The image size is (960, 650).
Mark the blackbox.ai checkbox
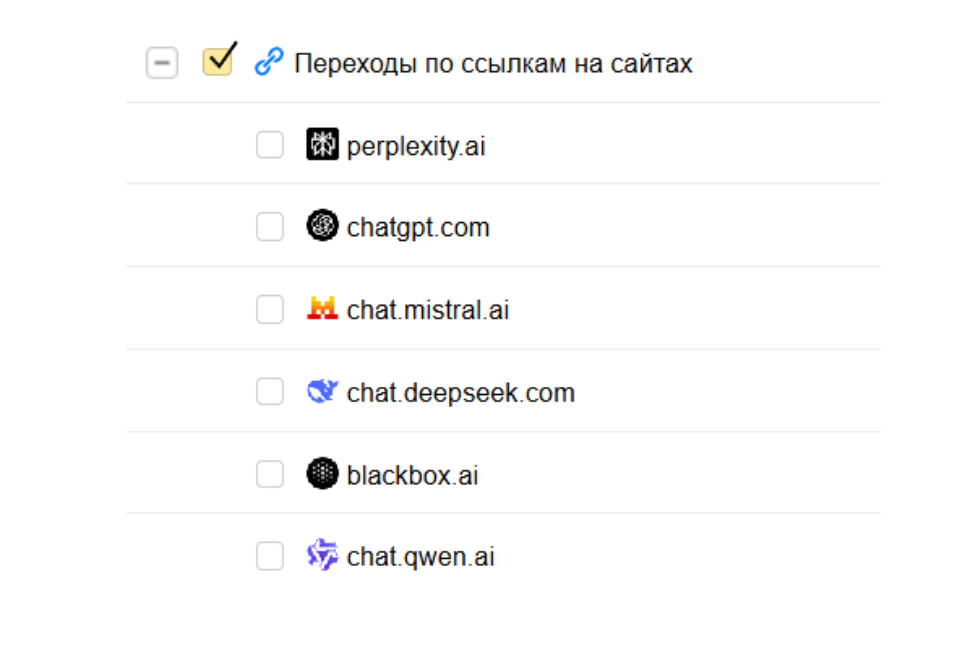(x=270, y=474)
